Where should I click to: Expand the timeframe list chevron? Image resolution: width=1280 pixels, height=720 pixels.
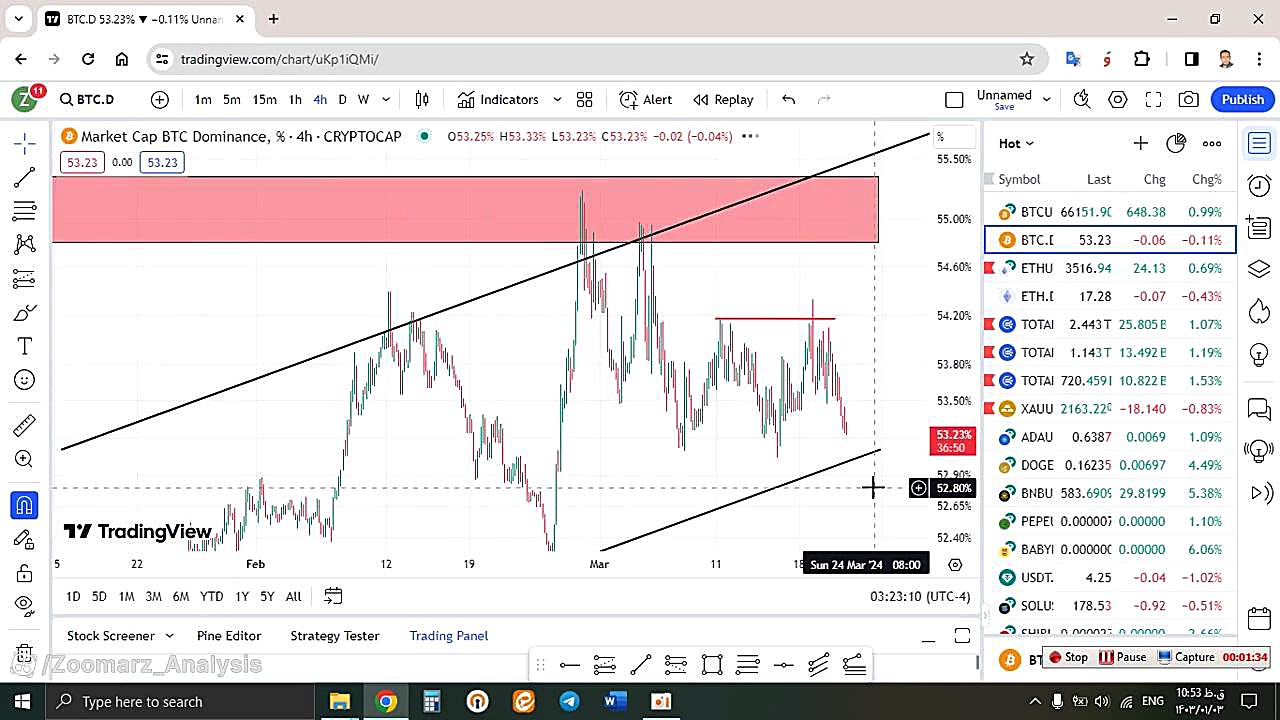386,99
